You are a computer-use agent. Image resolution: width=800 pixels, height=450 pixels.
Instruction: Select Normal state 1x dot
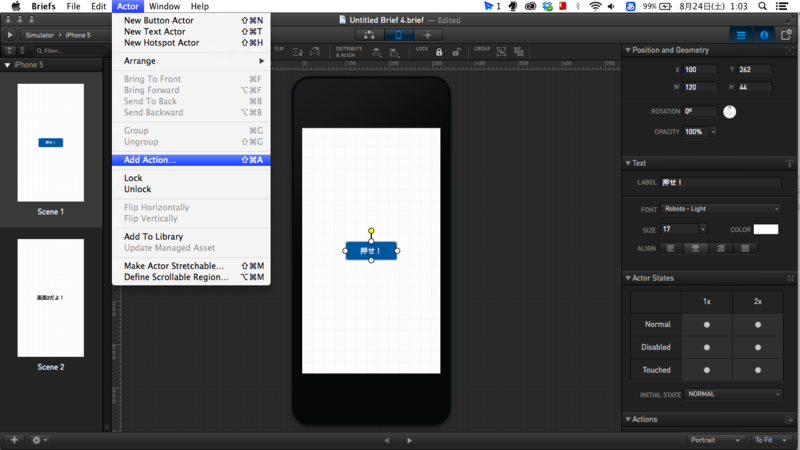[707, 324]
